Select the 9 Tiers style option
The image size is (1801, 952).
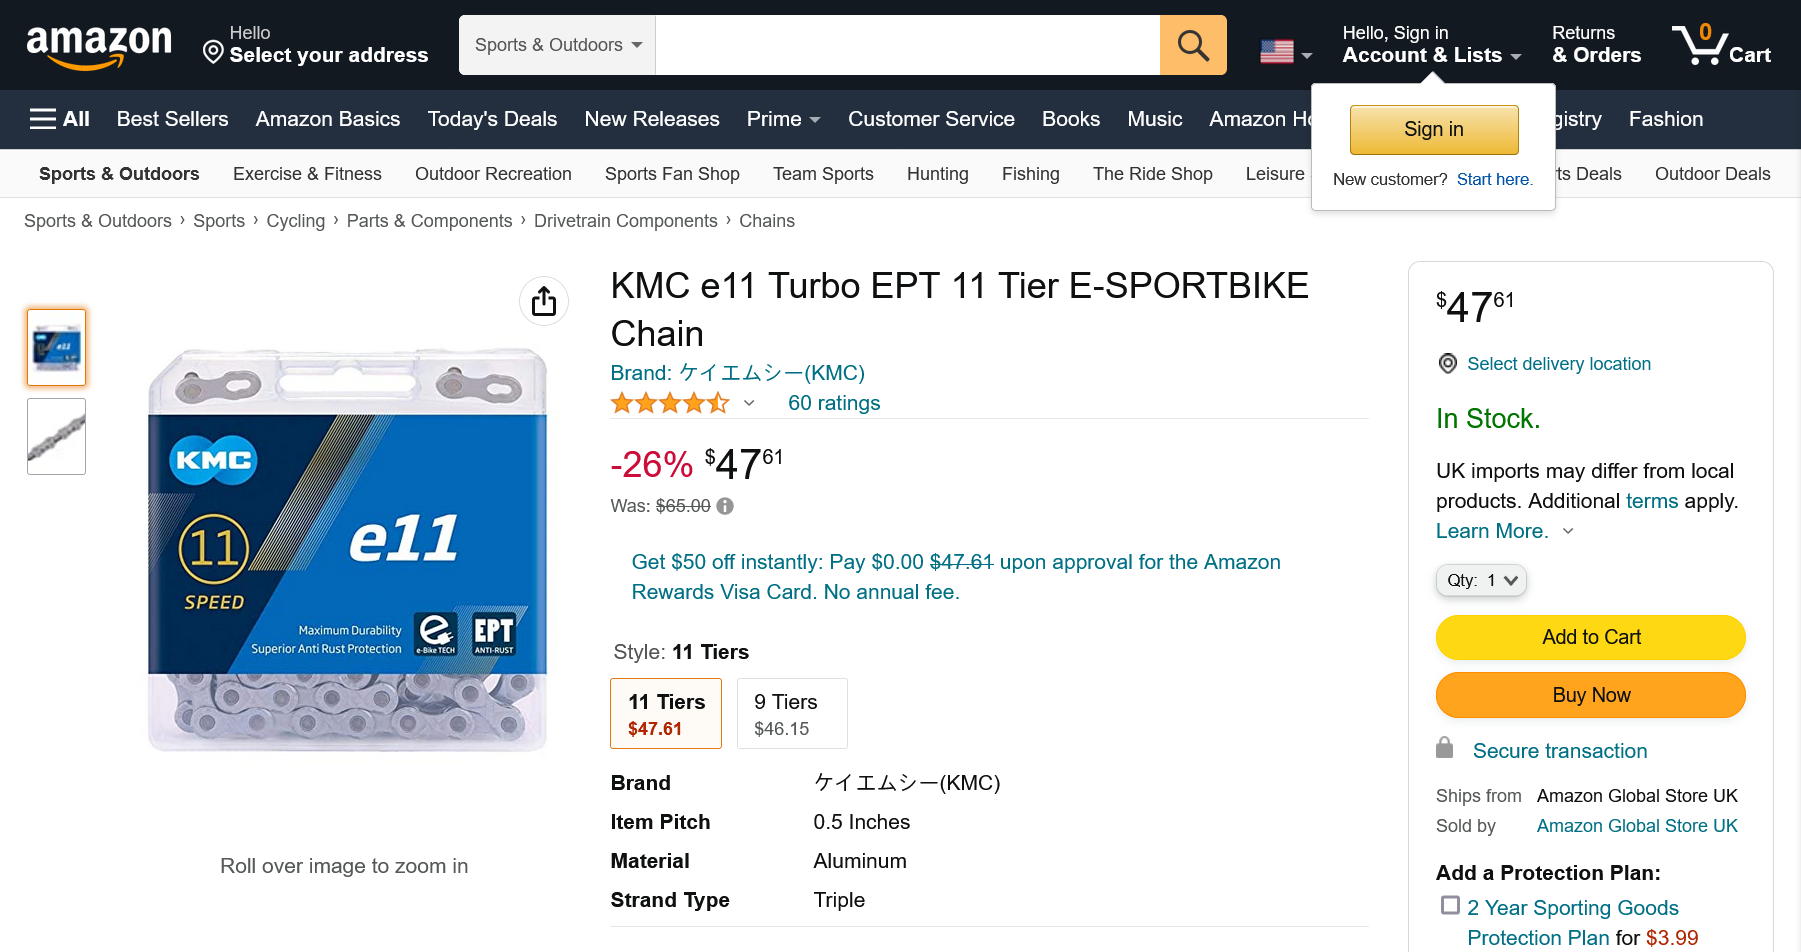(x=792, y=714)
